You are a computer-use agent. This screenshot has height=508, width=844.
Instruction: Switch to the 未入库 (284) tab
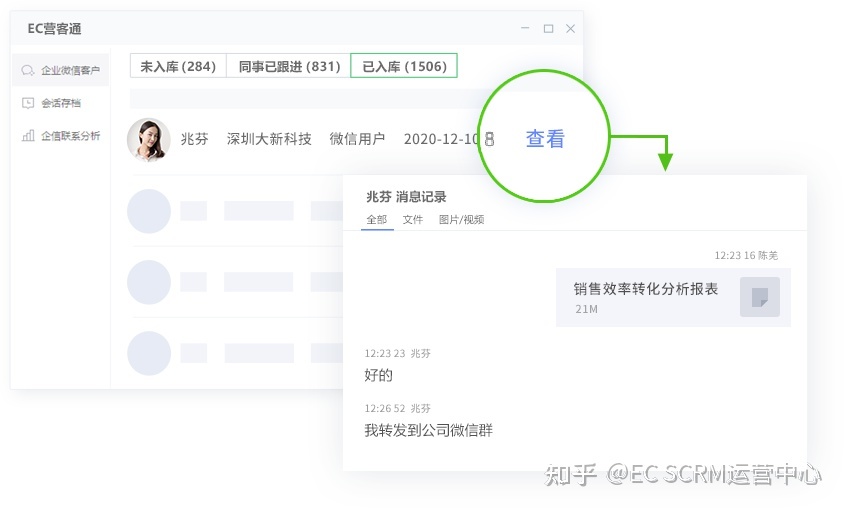pyautogui.click(x=178, y=66)
